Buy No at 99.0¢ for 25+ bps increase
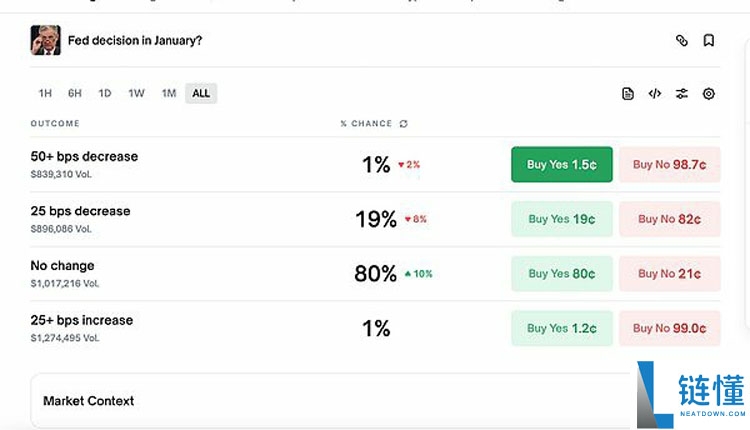 pyautogui.click(x=669, y=328)
